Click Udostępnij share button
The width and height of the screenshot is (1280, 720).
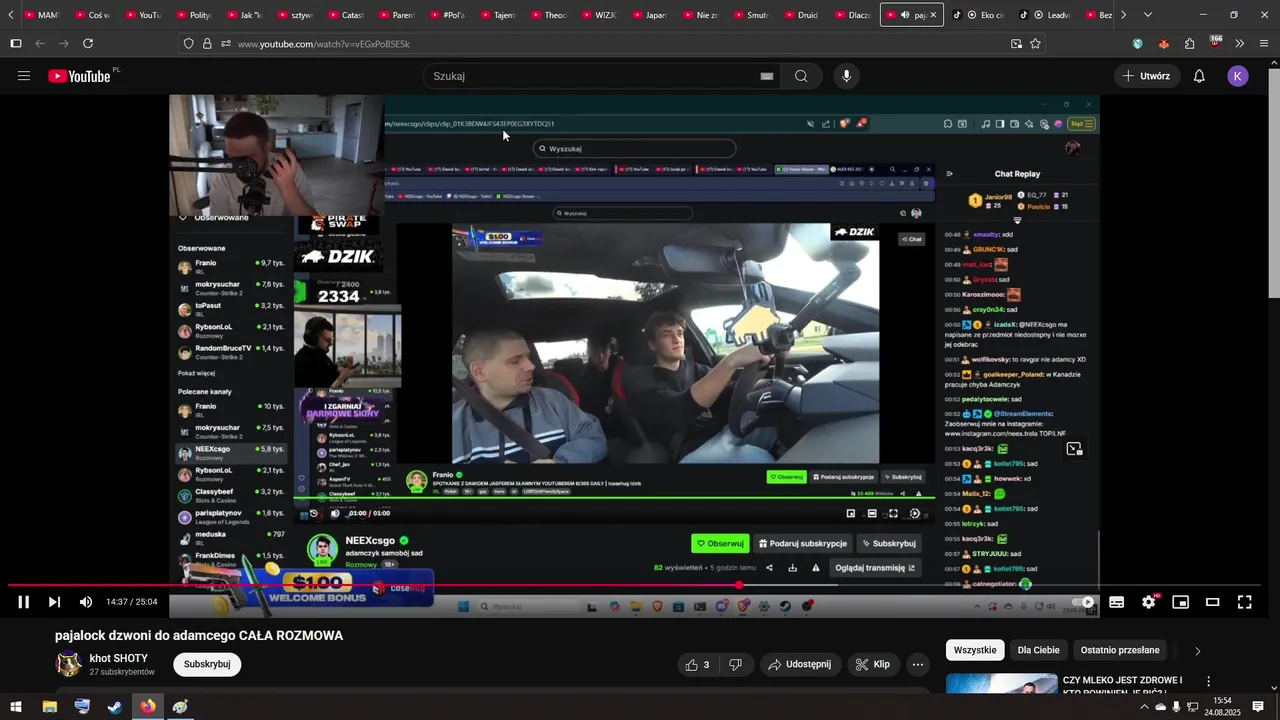tap(799, 665)
